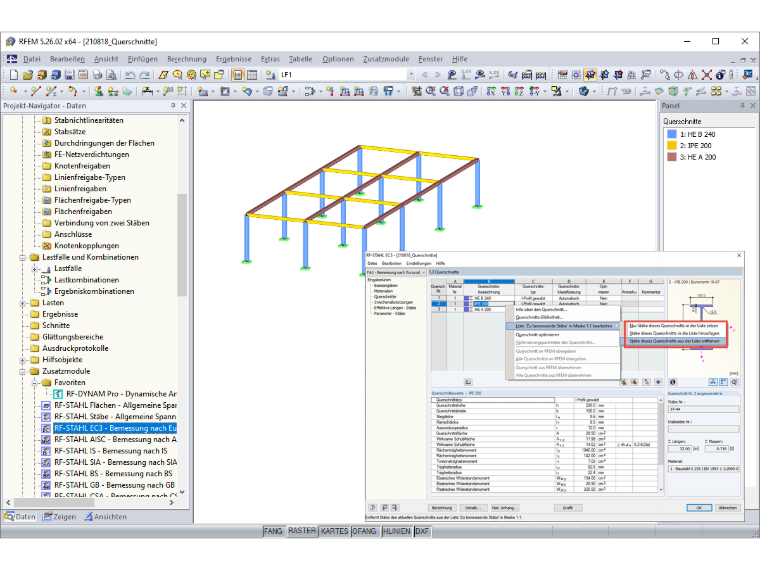Click the red X cross toolbar icon

[707, 75]
